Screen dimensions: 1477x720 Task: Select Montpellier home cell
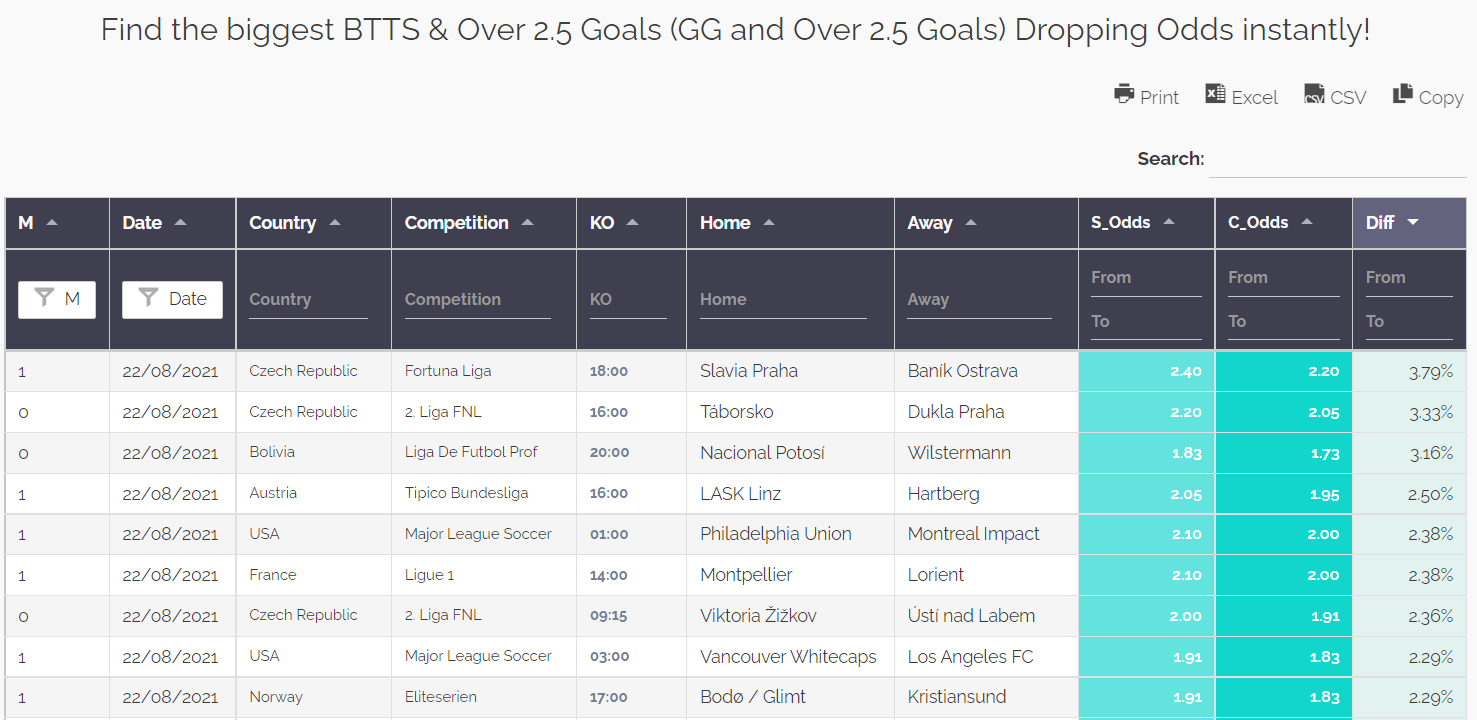(x=791, y=575)
